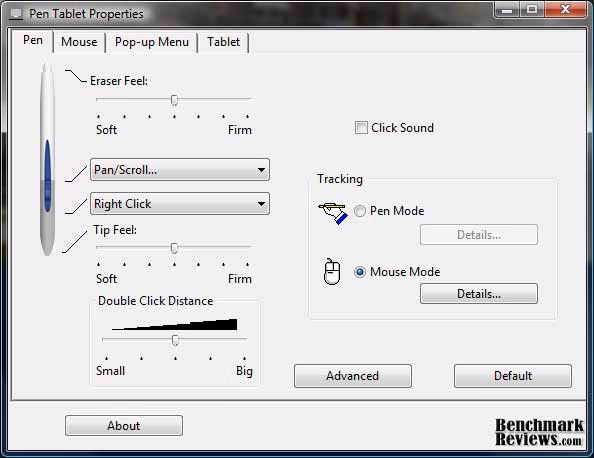Switch to the Pop-up Menu tab

(152, 42)
